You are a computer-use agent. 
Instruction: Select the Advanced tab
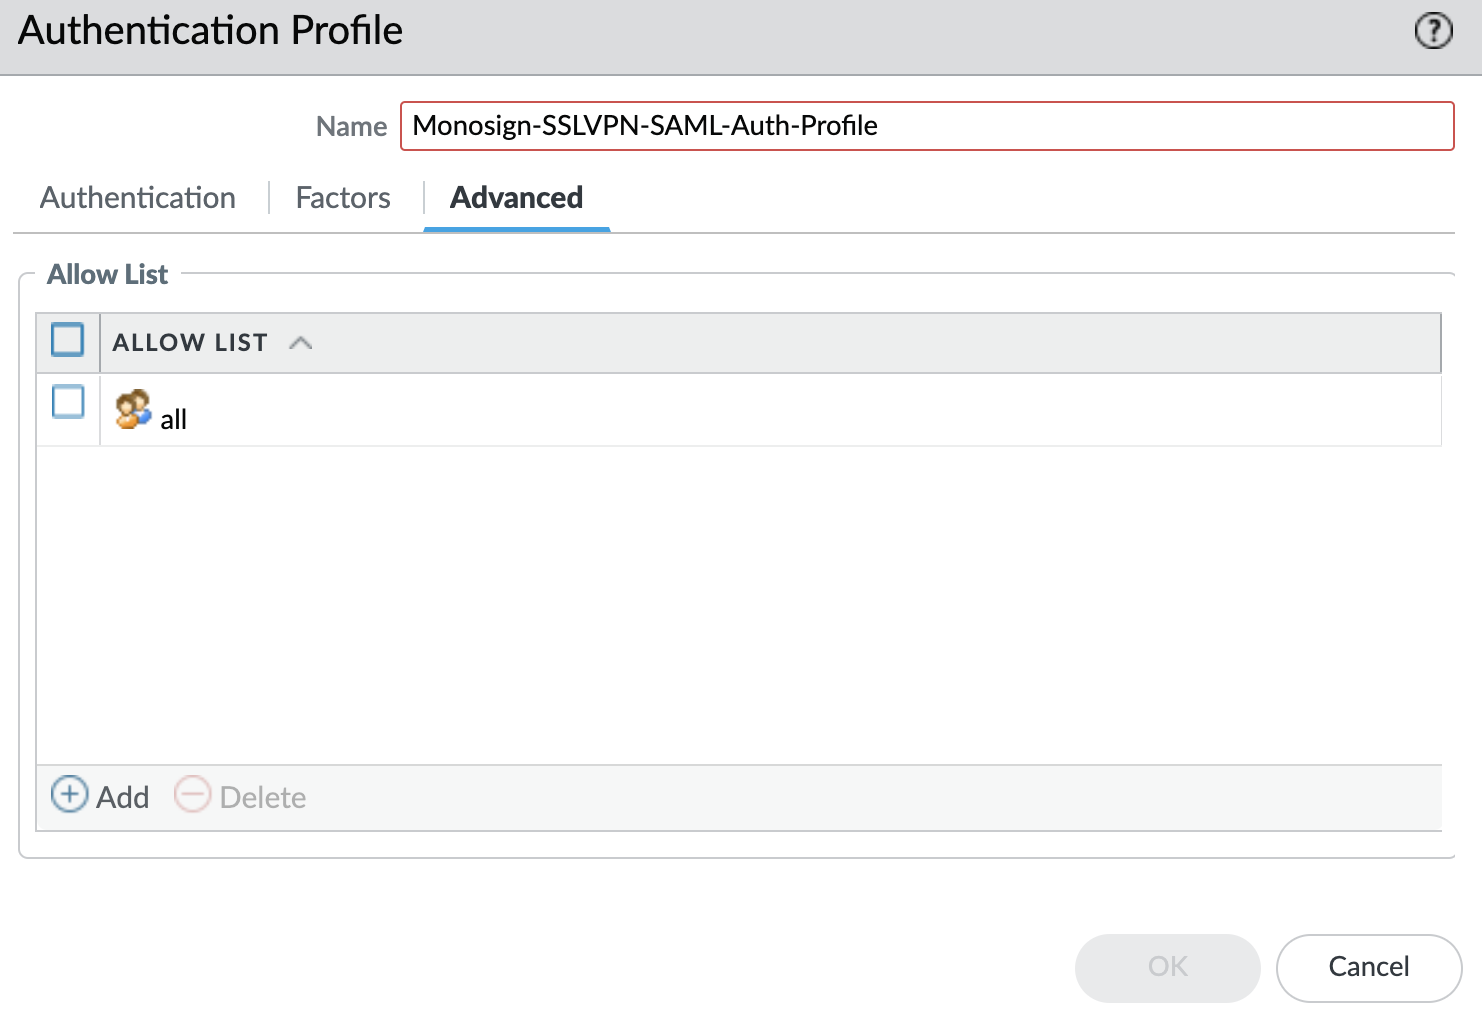516,198
